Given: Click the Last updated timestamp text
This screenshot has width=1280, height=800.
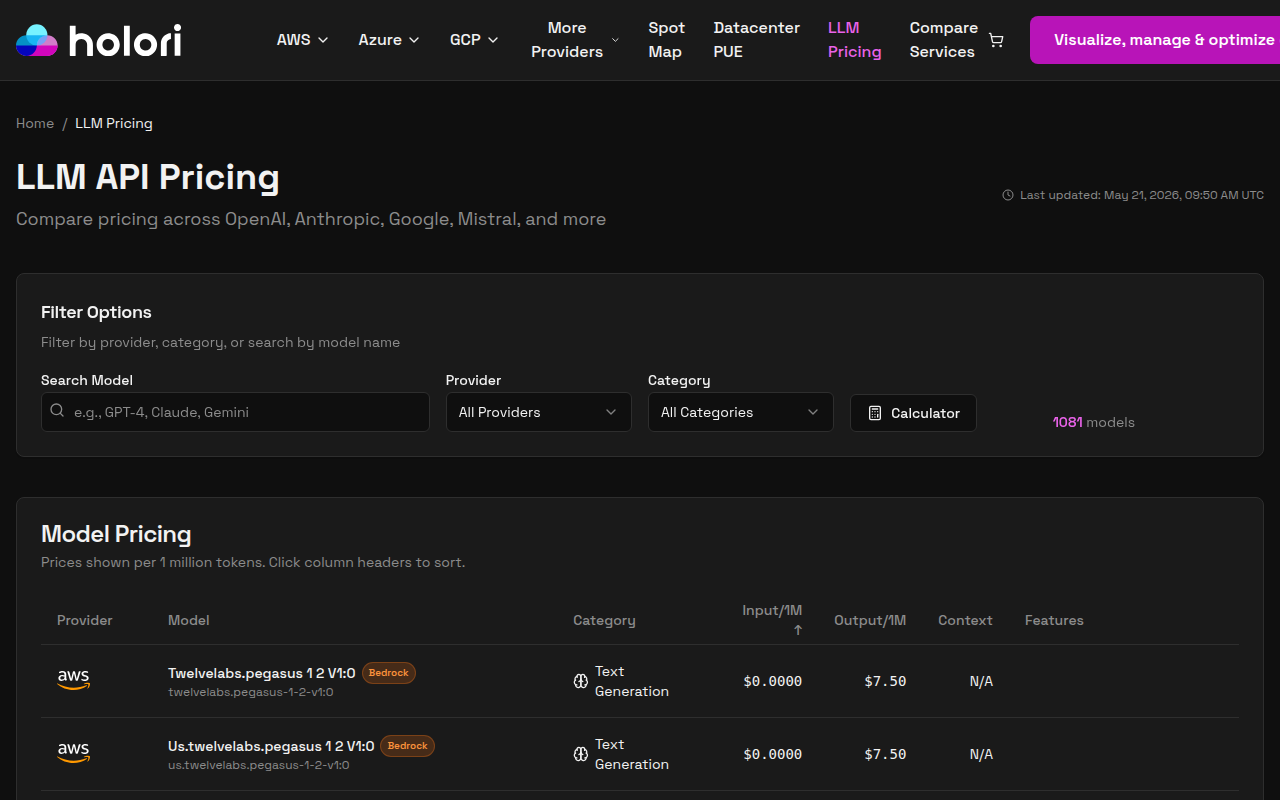Looking at the screenshot, I should click(1141, 195).
